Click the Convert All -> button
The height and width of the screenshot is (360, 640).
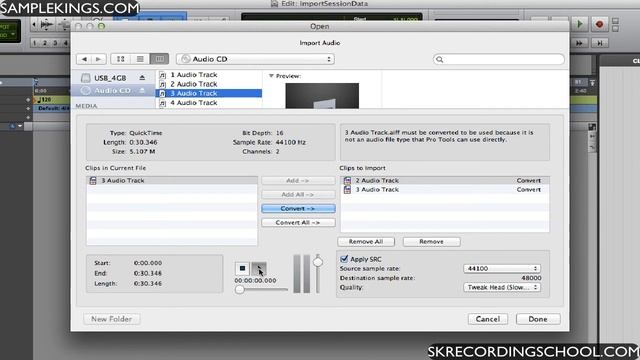[298, 222]
